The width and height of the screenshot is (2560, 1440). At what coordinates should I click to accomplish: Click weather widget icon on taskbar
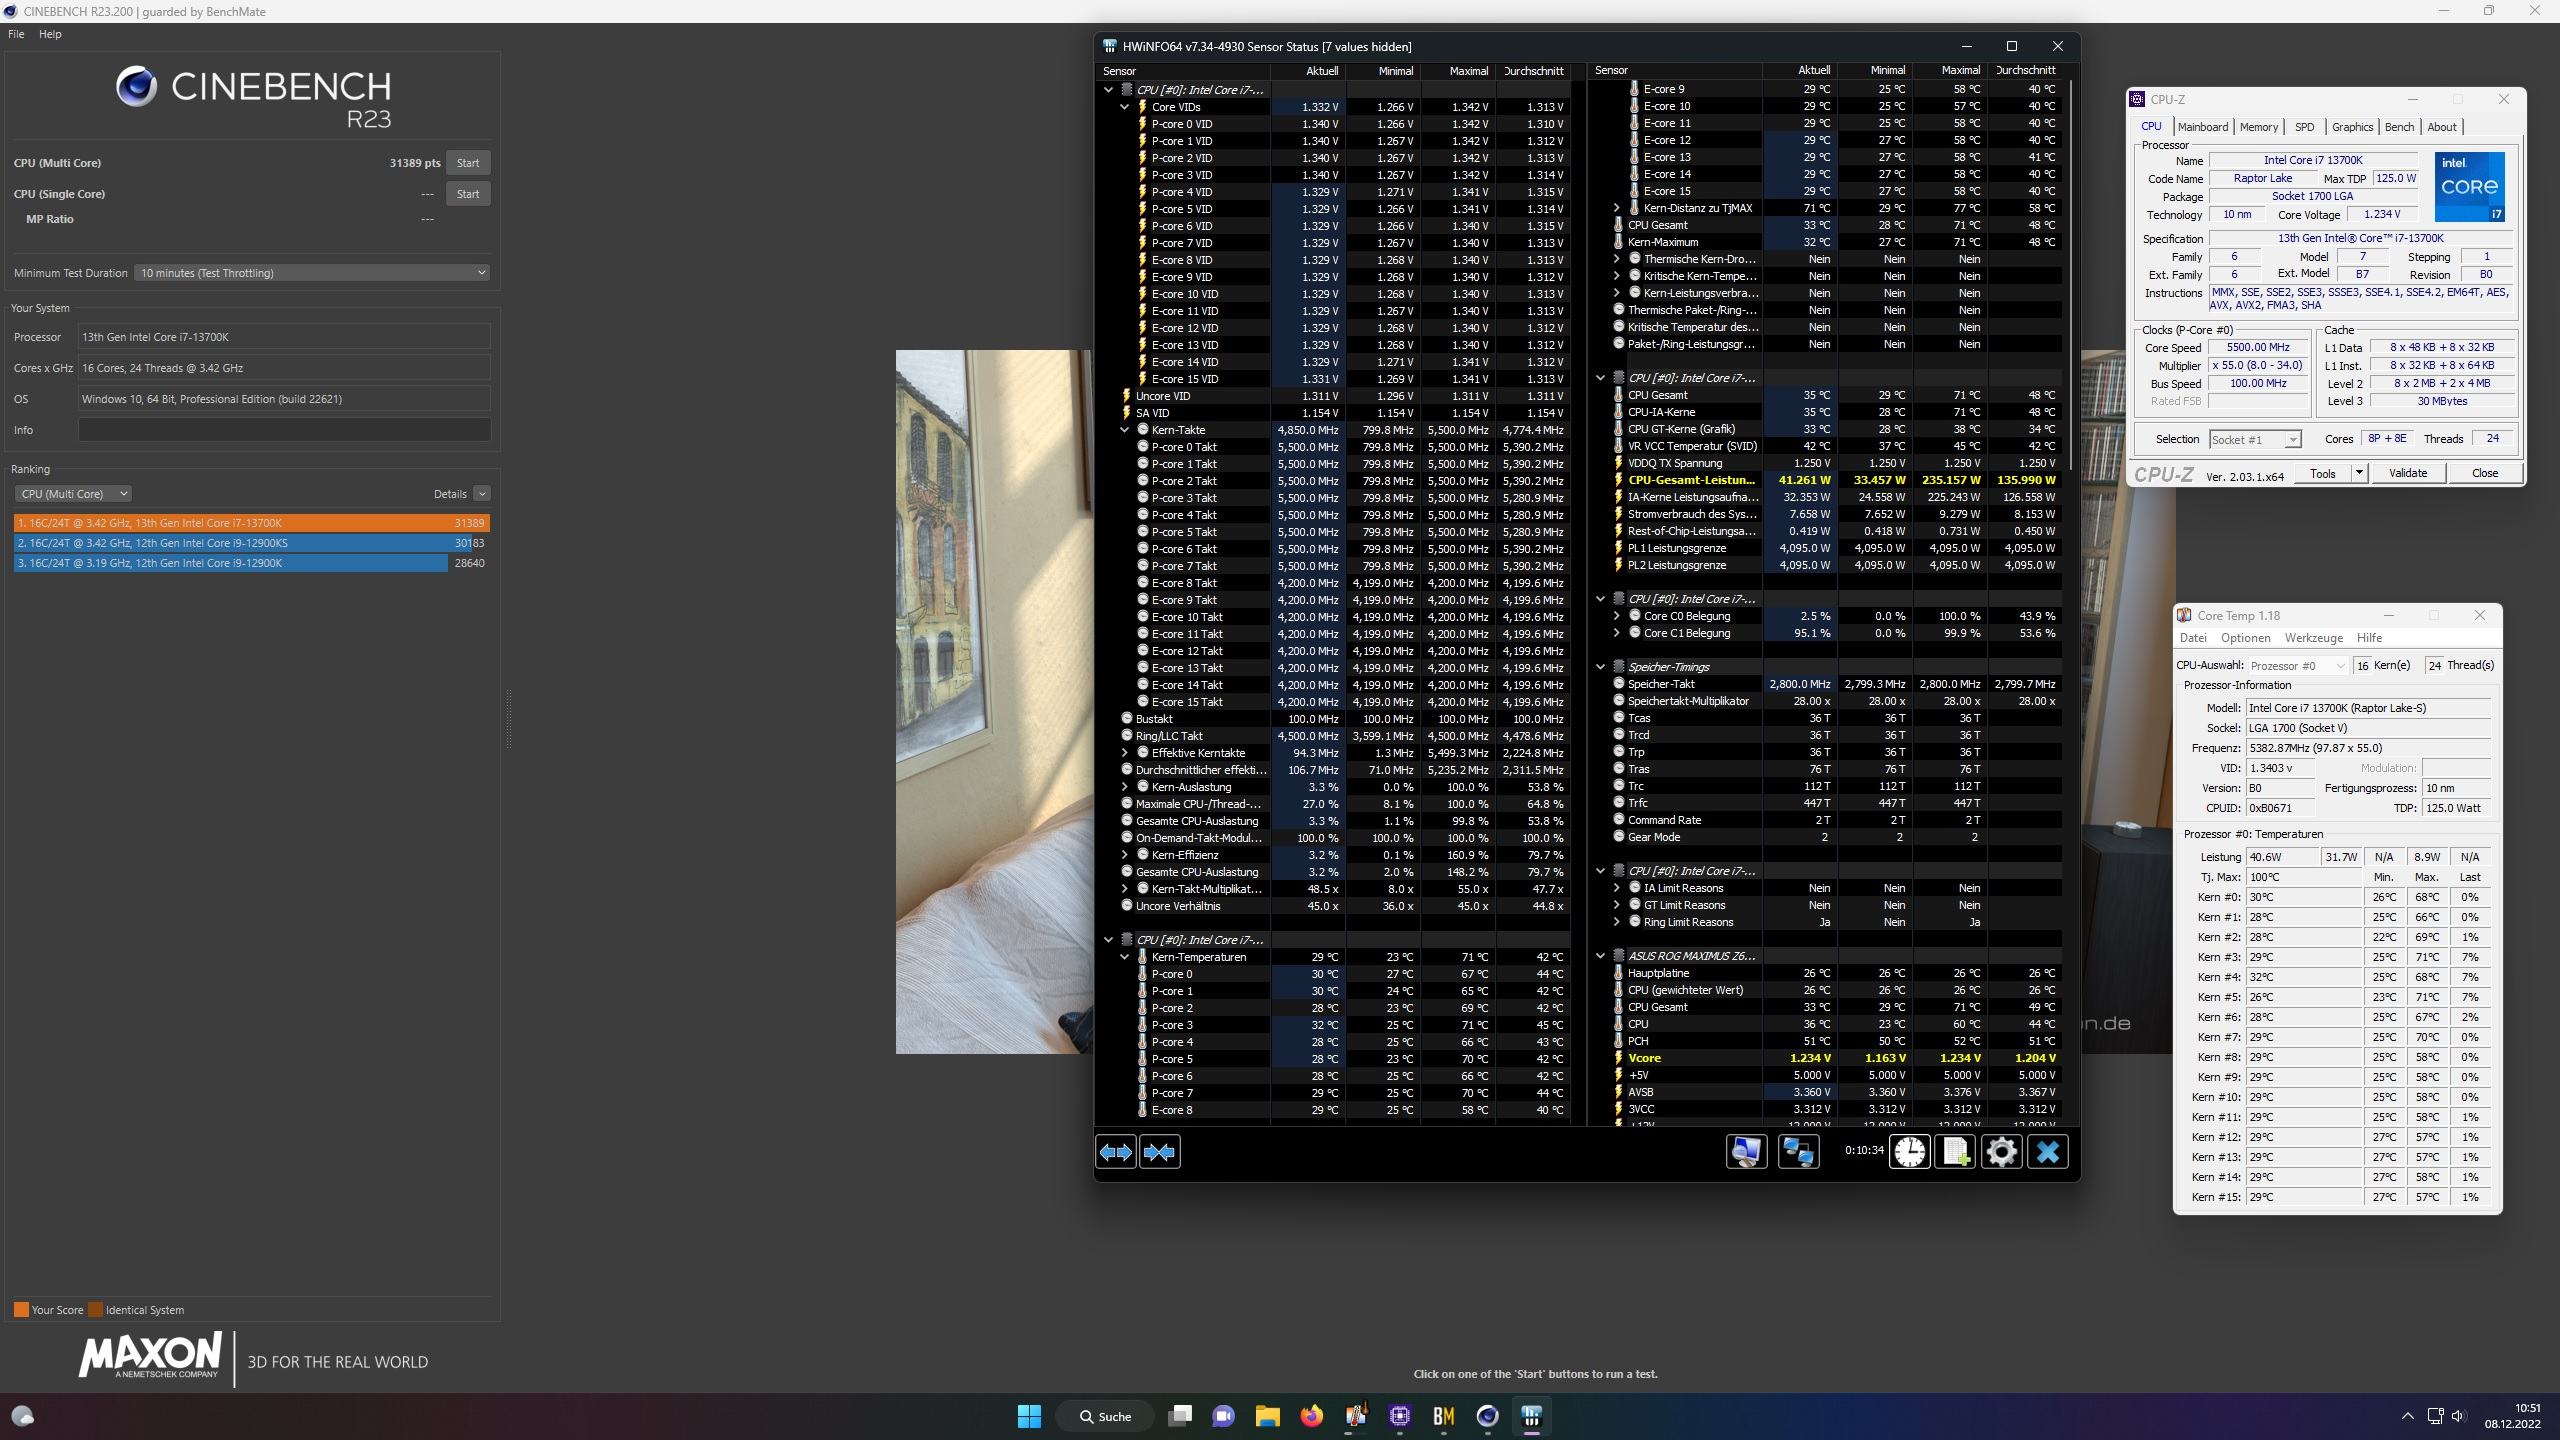pos(22,1416)
